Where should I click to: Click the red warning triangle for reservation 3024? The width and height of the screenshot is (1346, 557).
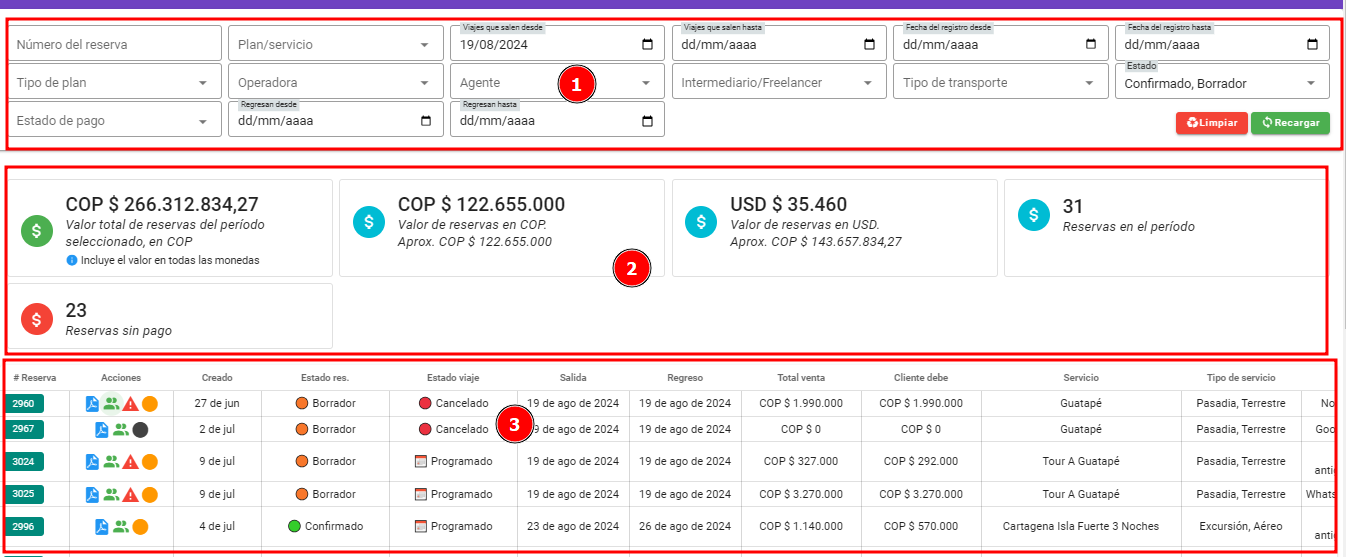click(x=130, y=462)
